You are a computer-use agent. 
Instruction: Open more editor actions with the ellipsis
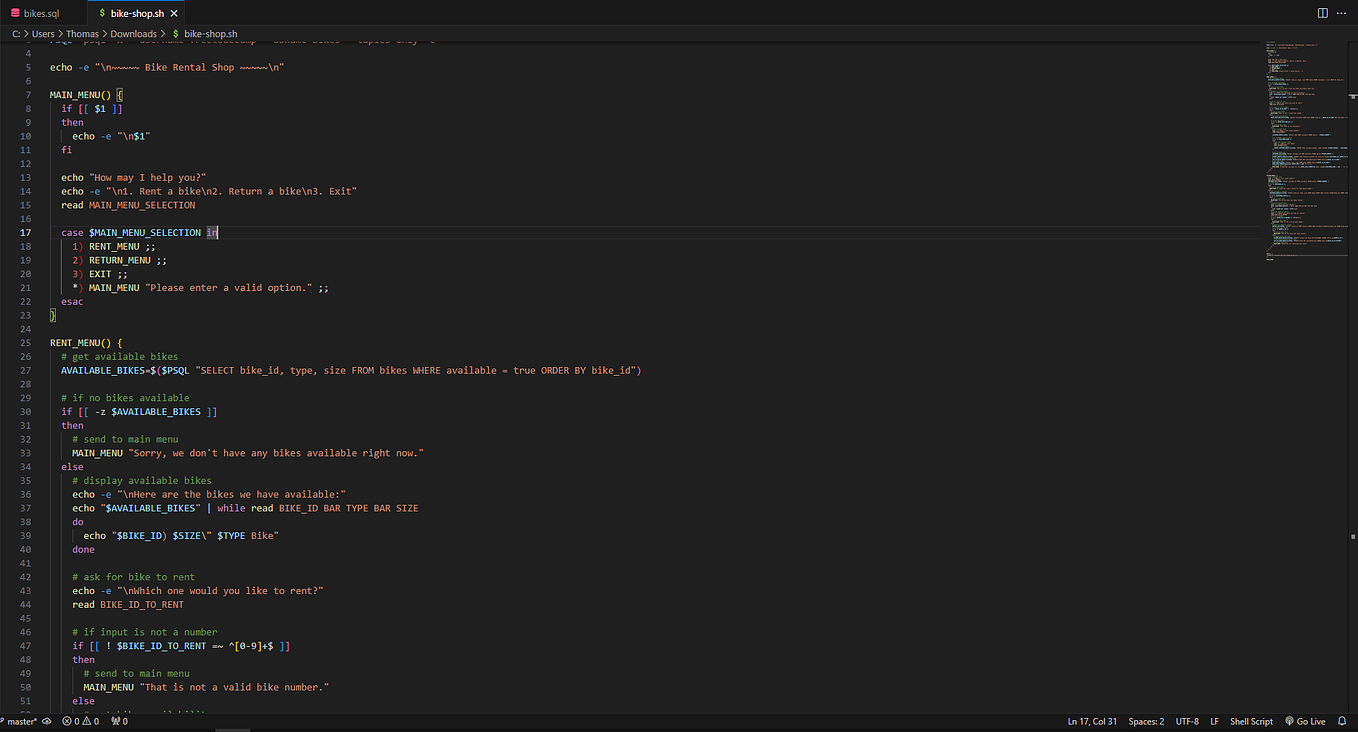[1341, 13]
